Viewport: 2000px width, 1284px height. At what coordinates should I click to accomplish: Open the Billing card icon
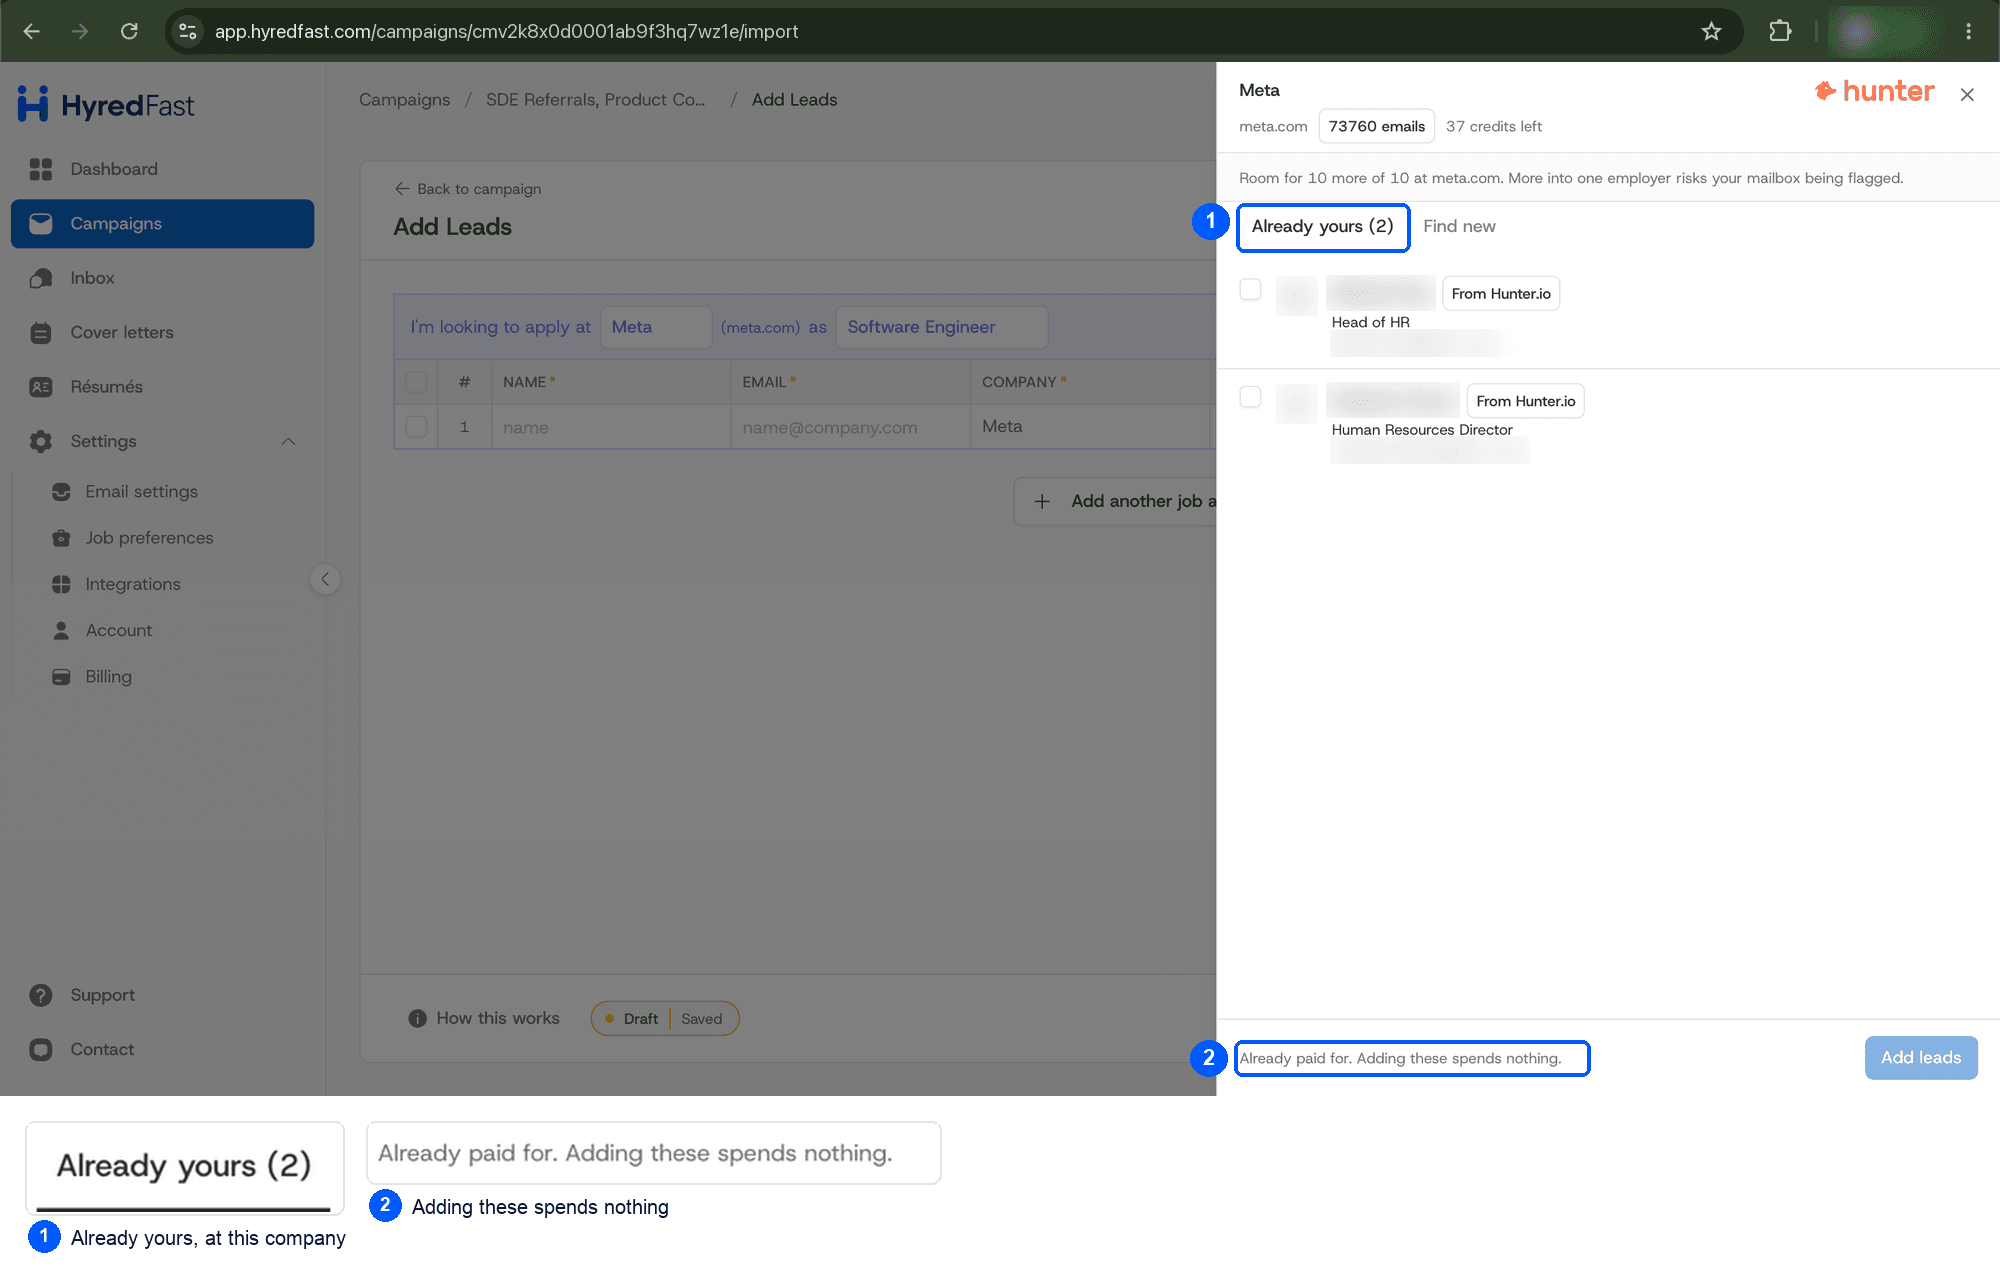(x=61, y=677)
